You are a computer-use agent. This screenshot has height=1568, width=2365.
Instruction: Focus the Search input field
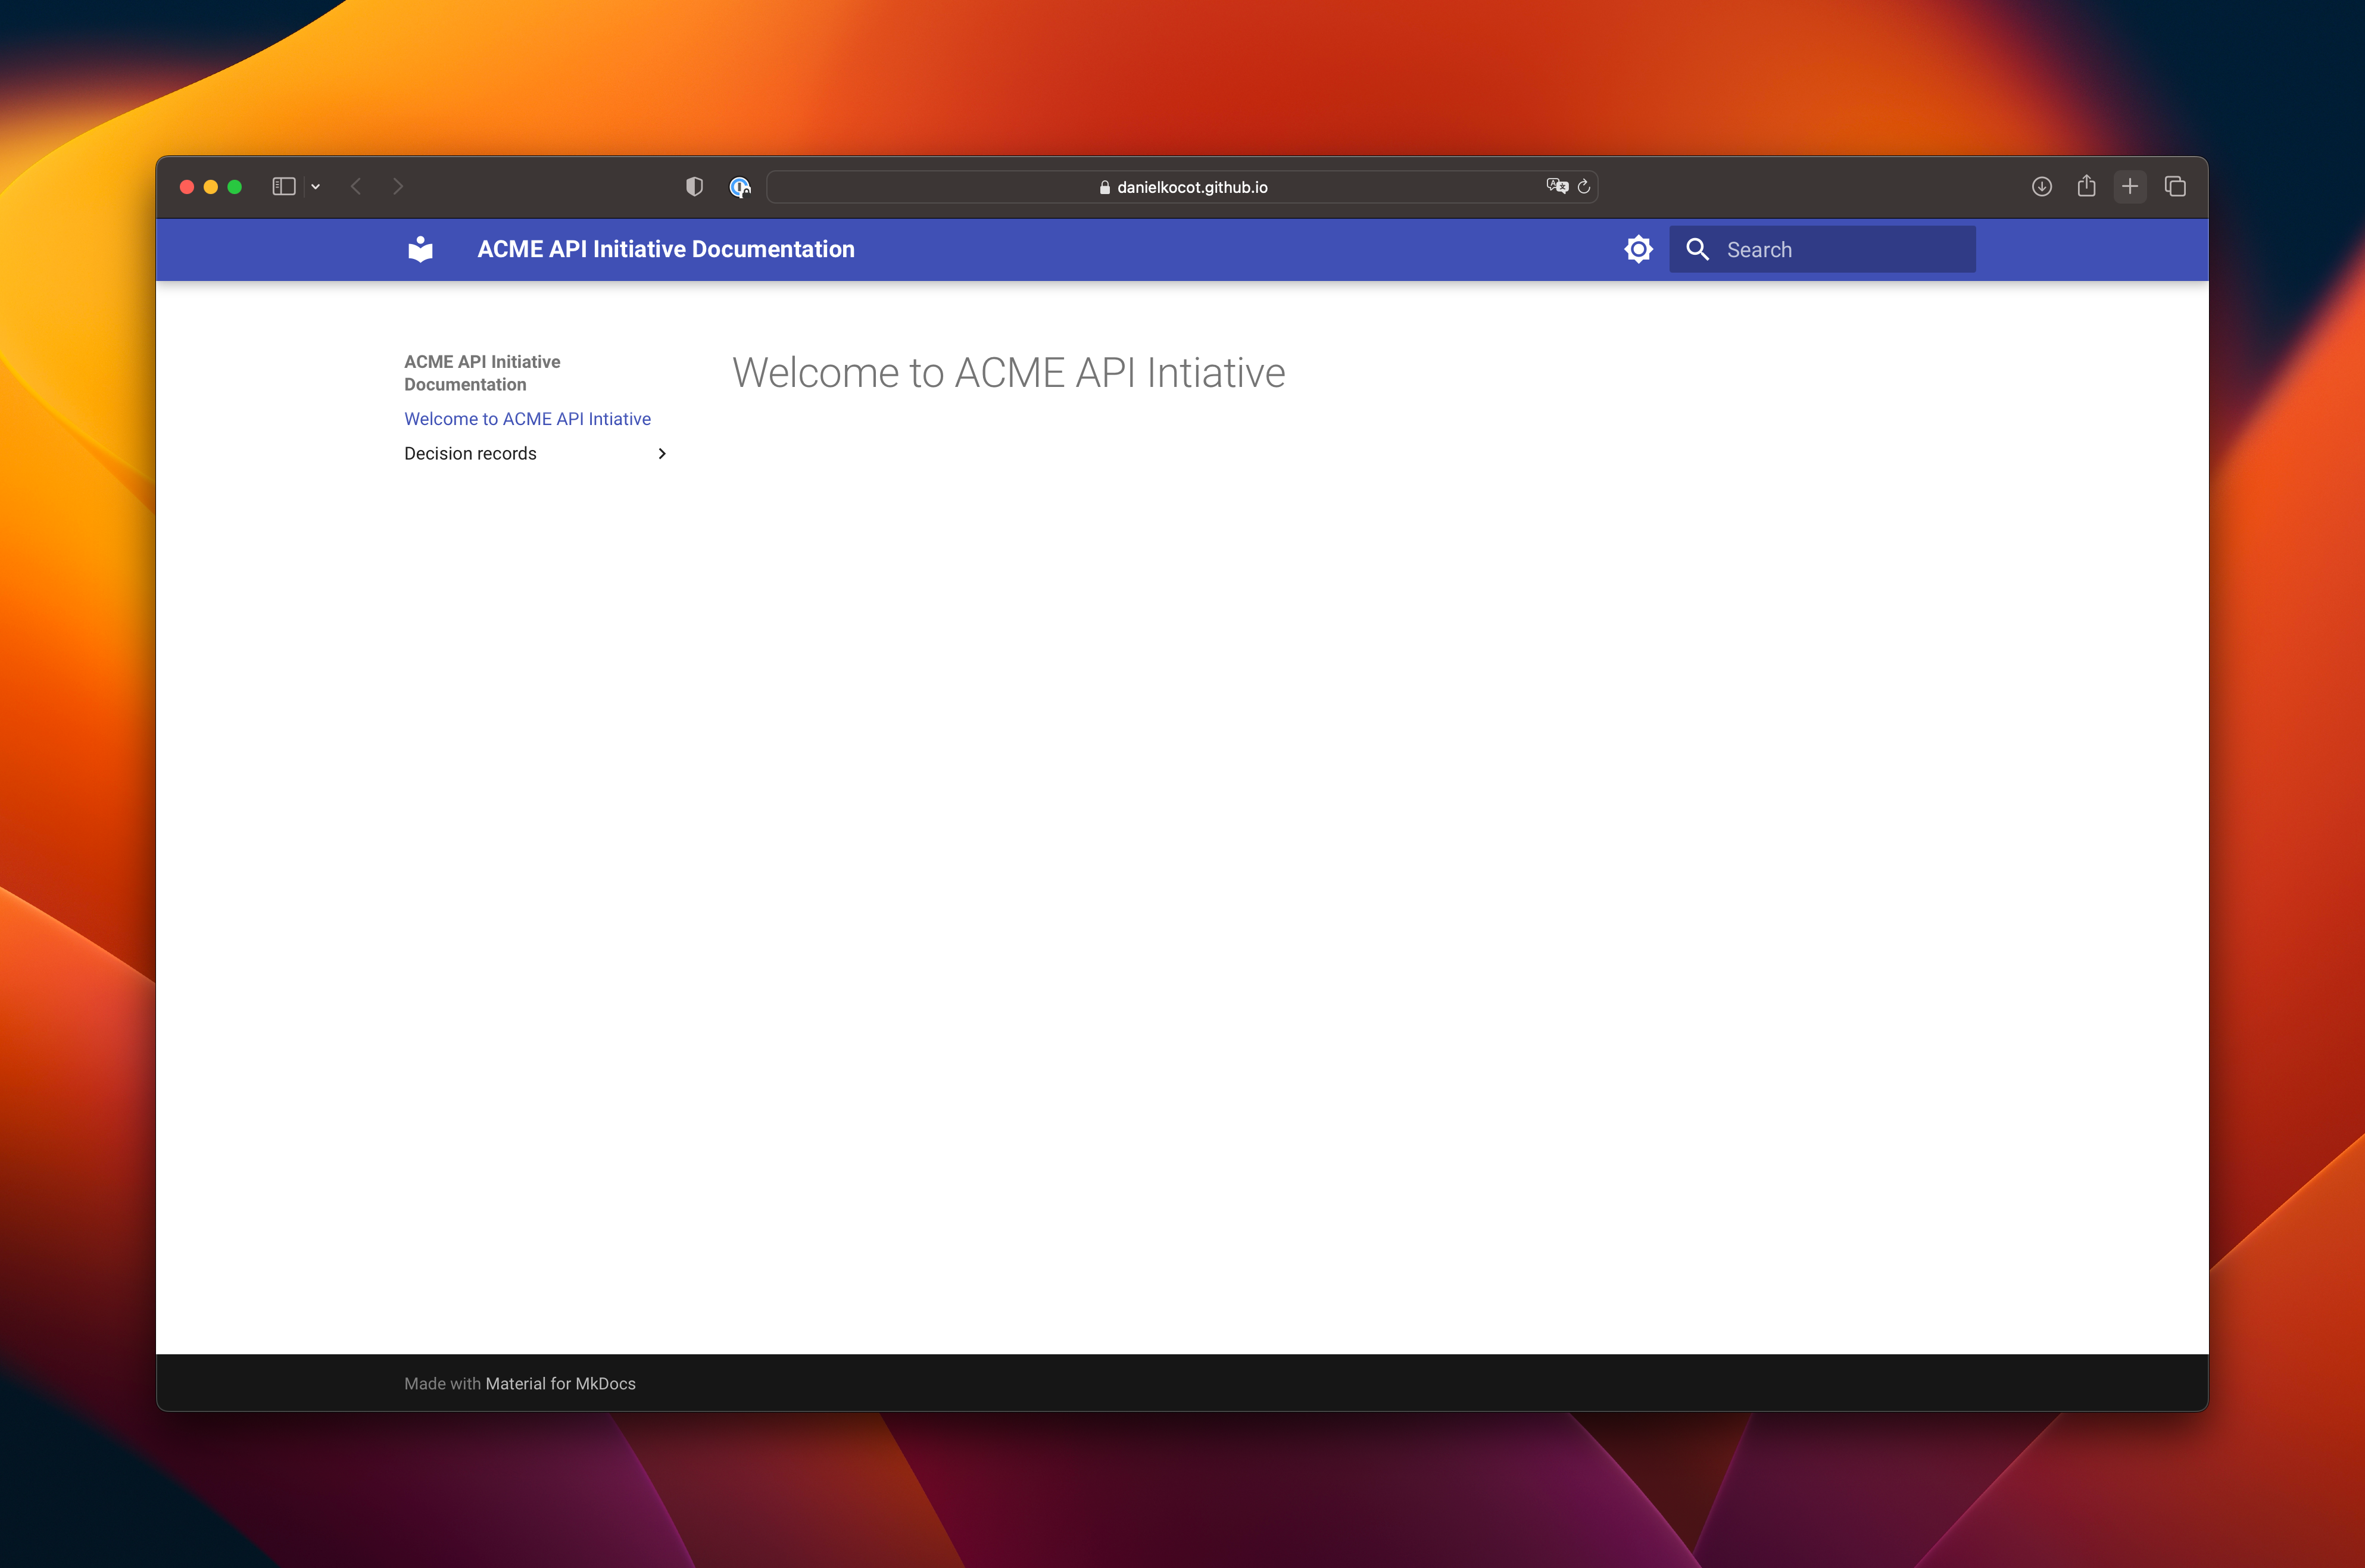pyautogui.click(x=1822, y=249)
